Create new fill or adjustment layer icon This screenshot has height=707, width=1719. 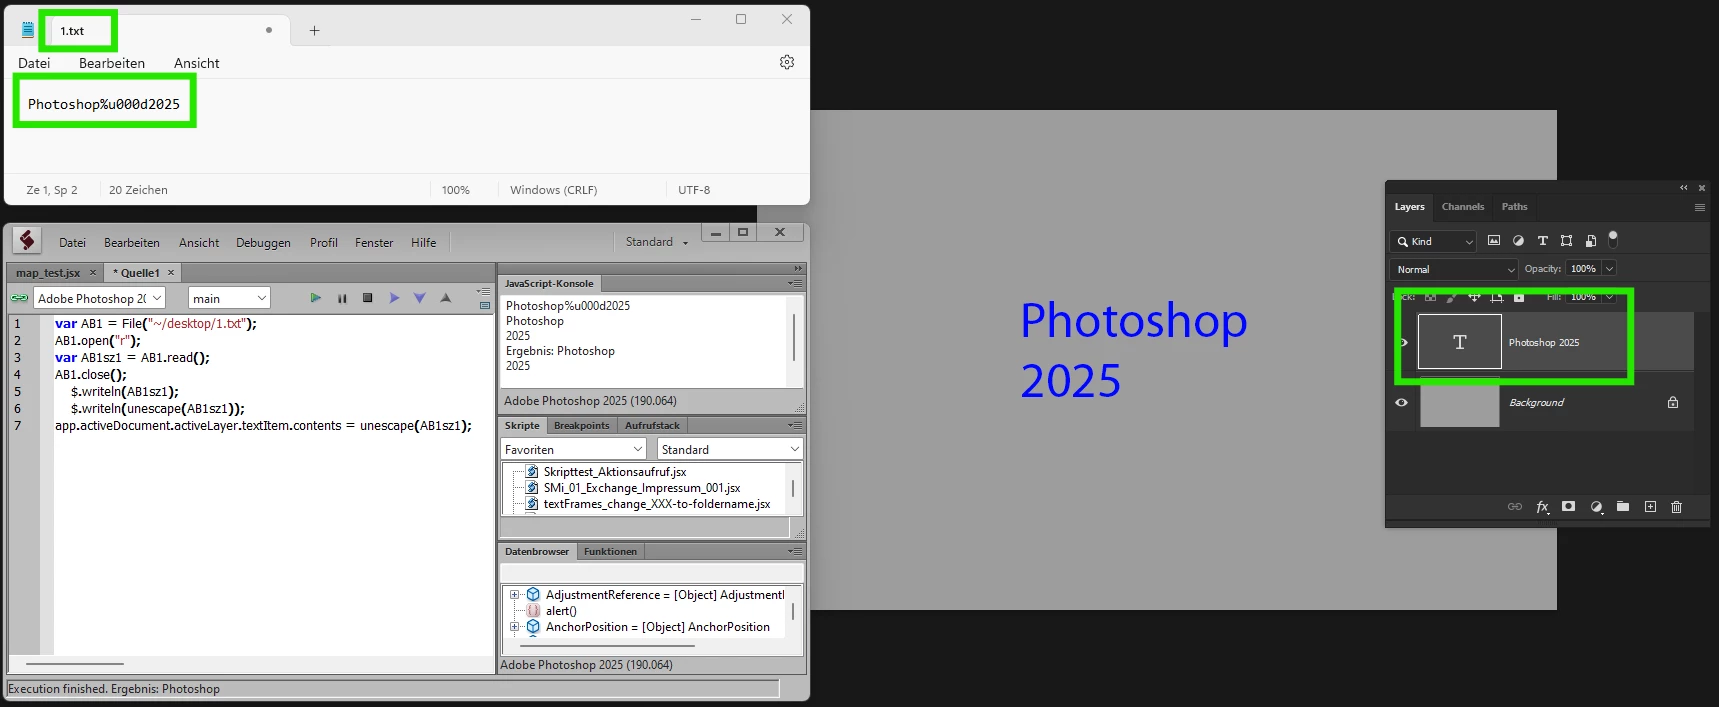coord(1596,507)
